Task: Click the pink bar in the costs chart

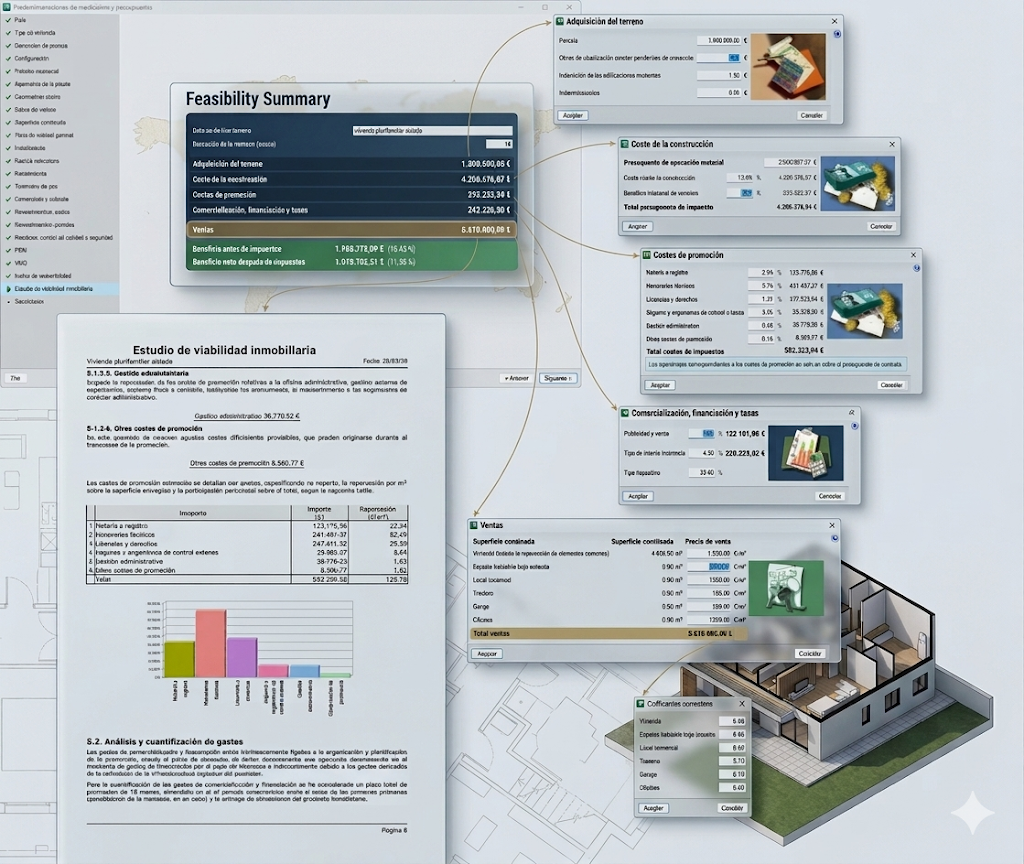Action: [211, 643]
